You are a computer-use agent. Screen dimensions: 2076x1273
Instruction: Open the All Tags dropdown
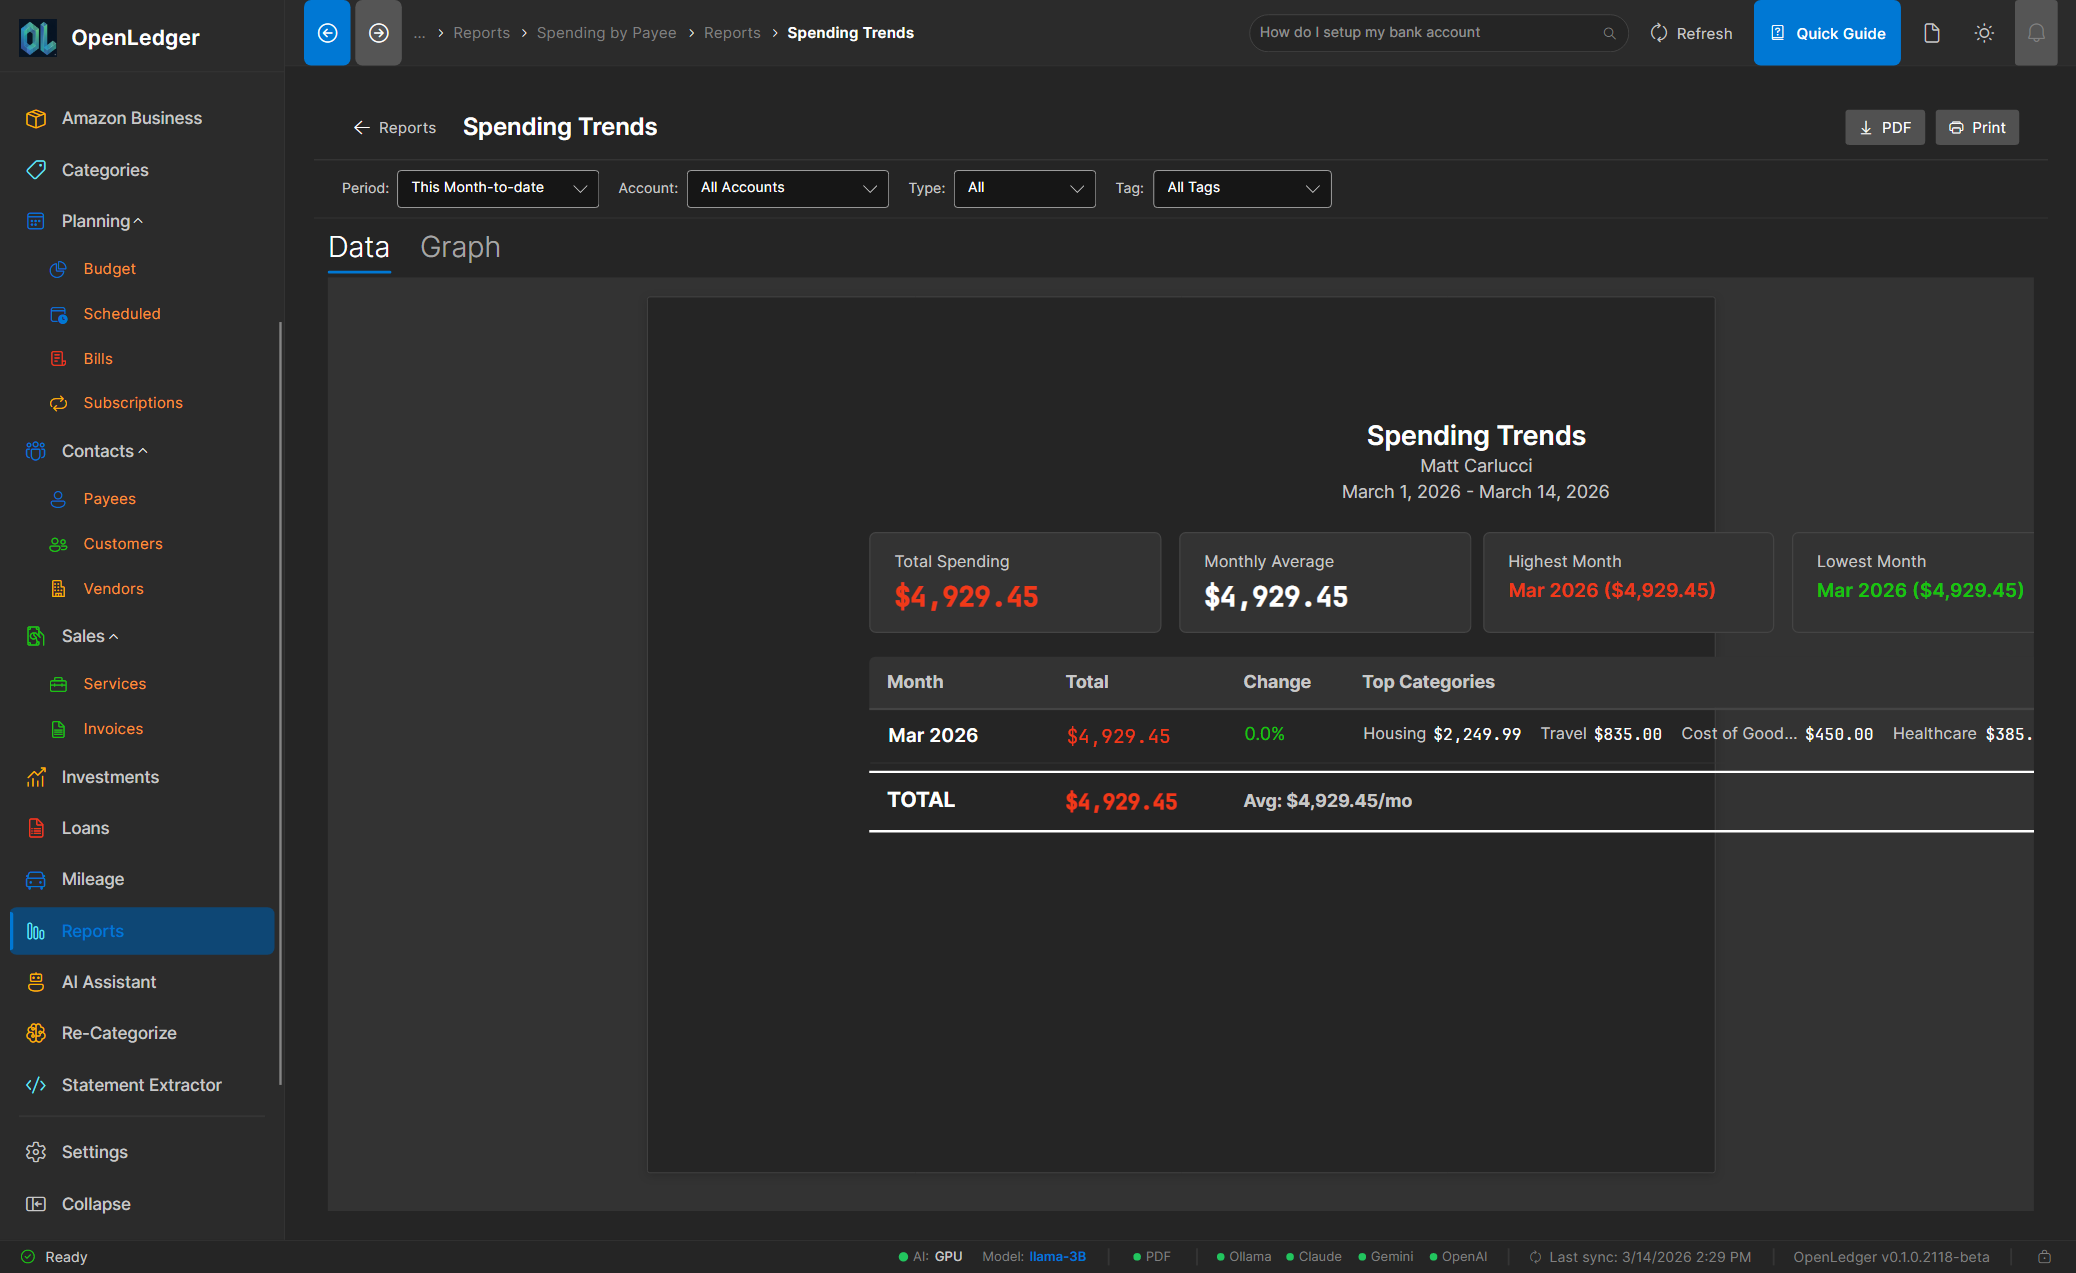pyautogui.click(x=1241, y=188)
